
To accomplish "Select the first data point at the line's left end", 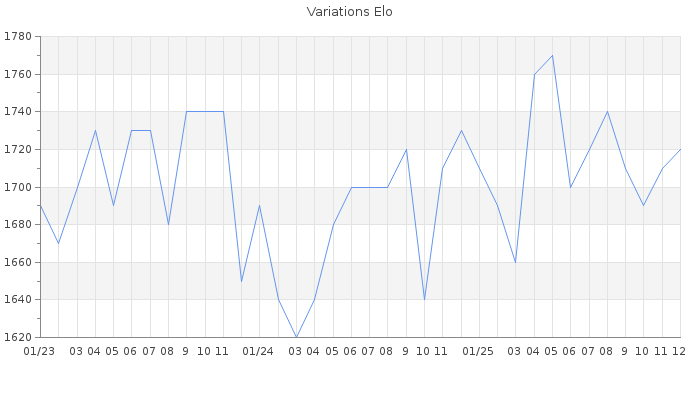I will tap(40, 206).
